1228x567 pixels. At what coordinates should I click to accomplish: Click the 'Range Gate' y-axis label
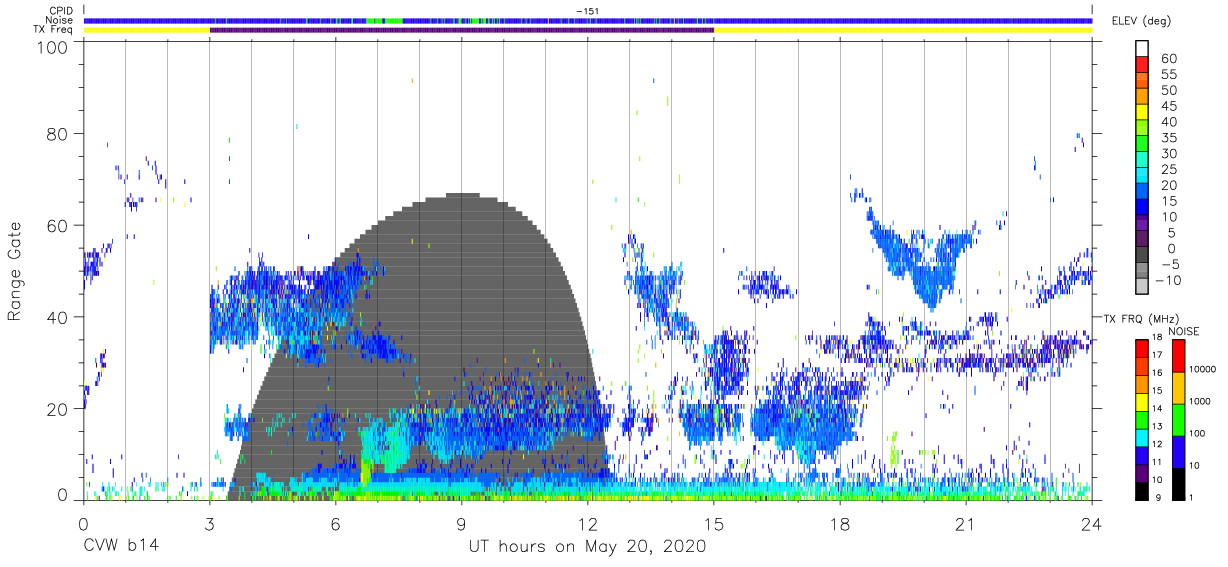(15, 270)
